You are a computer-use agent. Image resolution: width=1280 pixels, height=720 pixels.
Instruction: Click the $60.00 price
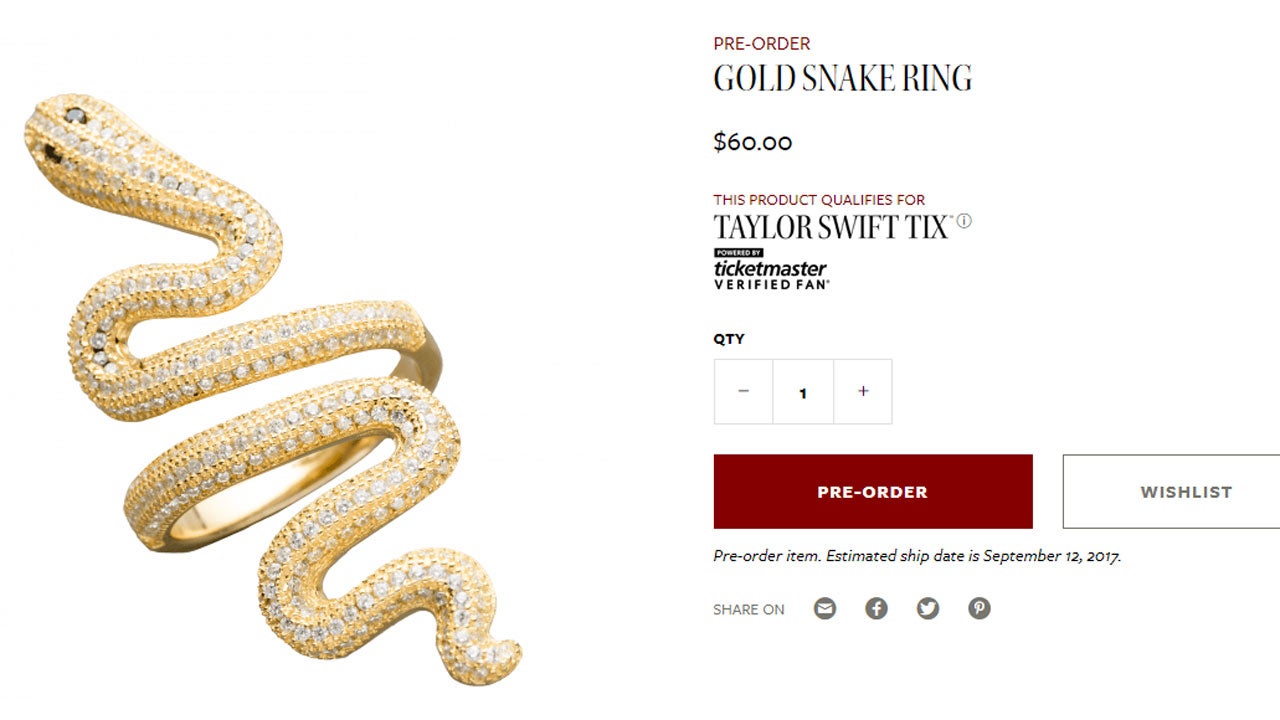point(752,142)
